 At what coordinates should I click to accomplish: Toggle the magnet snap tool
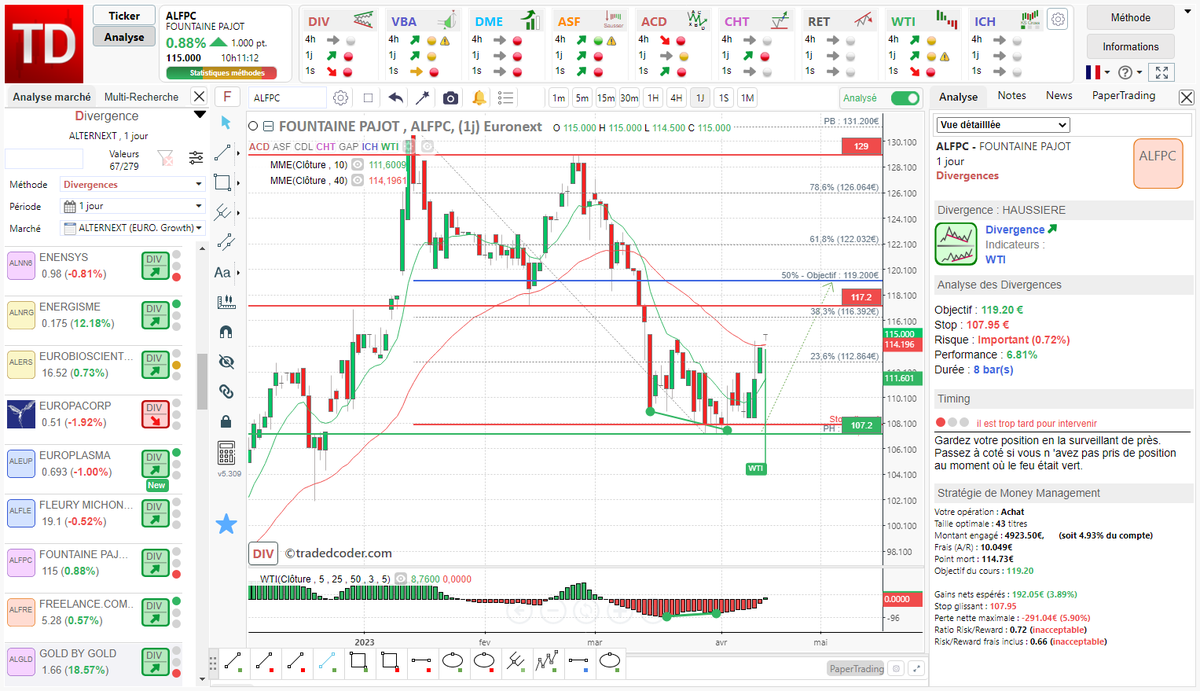click(x=226, y=331)
